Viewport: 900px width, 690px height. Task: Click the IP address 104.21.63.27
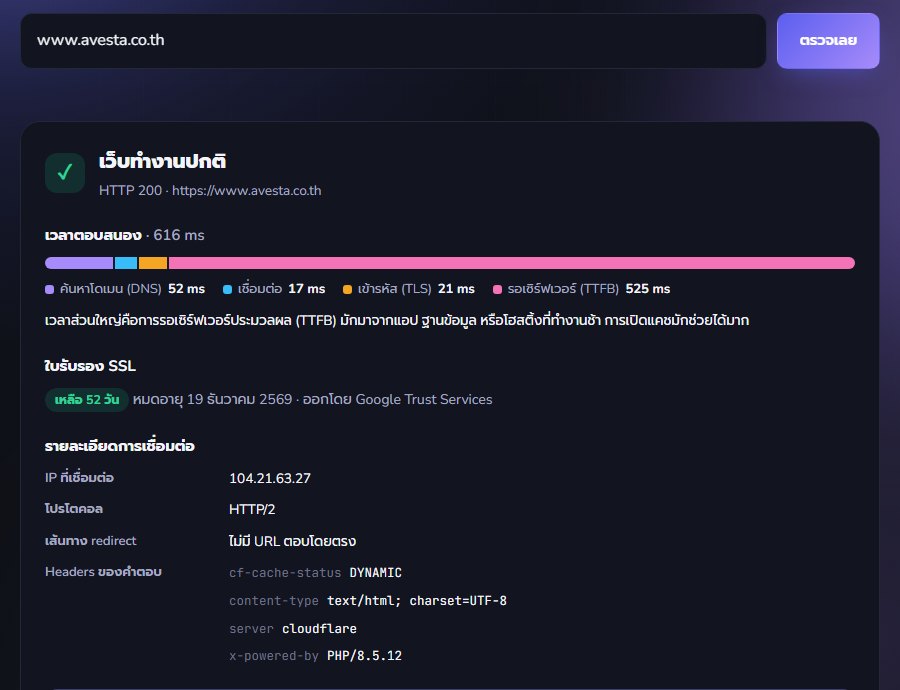[270, 478]
